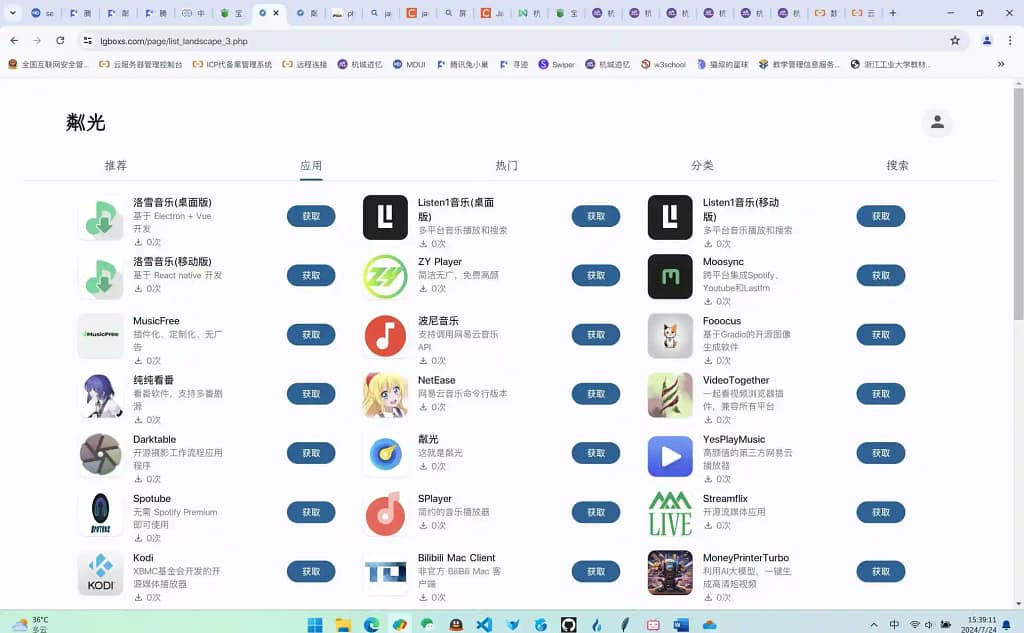Switch to the 推荐 tab
The height and width of the screenshot is (633, 1024).
pyautogui.click(x=116, y=166)
